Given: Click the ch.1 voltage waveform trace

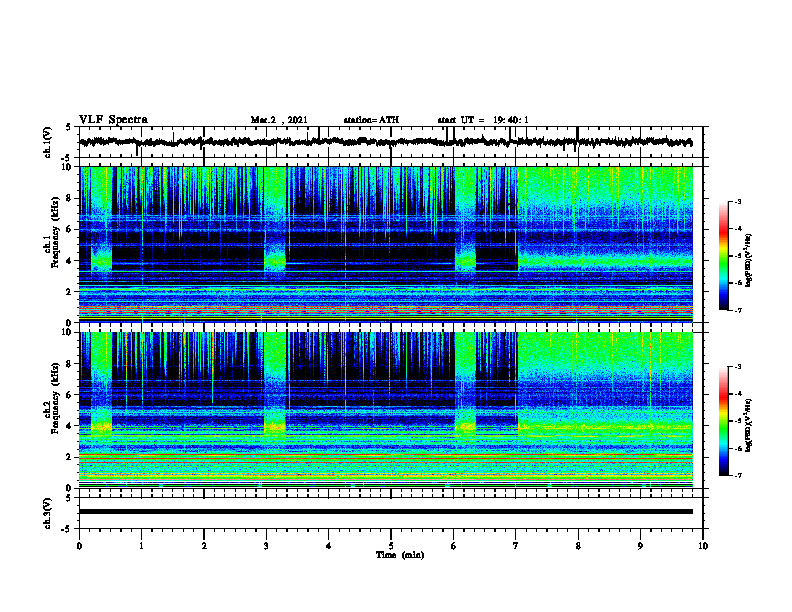Looking at the screenshot, I should (385, 142).
